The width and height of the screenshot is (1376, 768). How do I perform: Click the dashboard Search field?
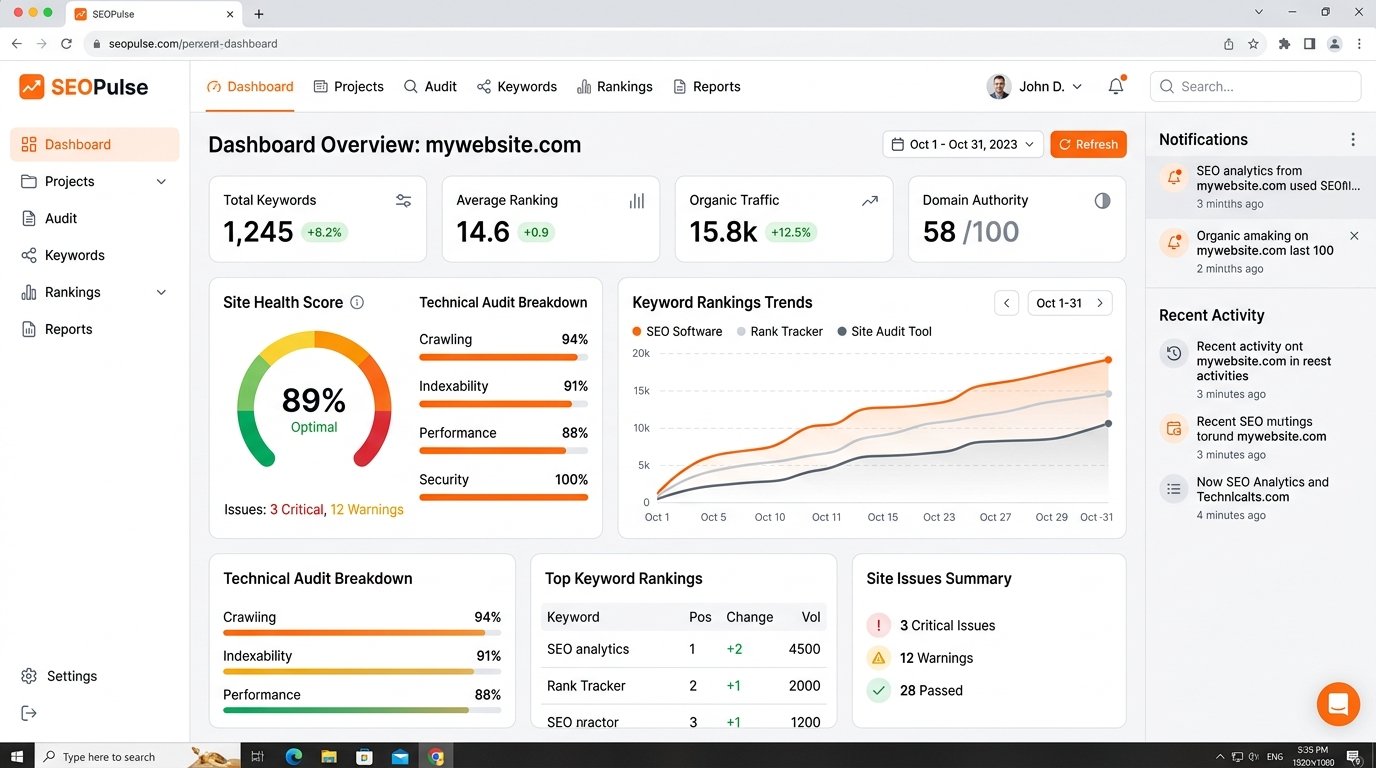pos(1255,87)
